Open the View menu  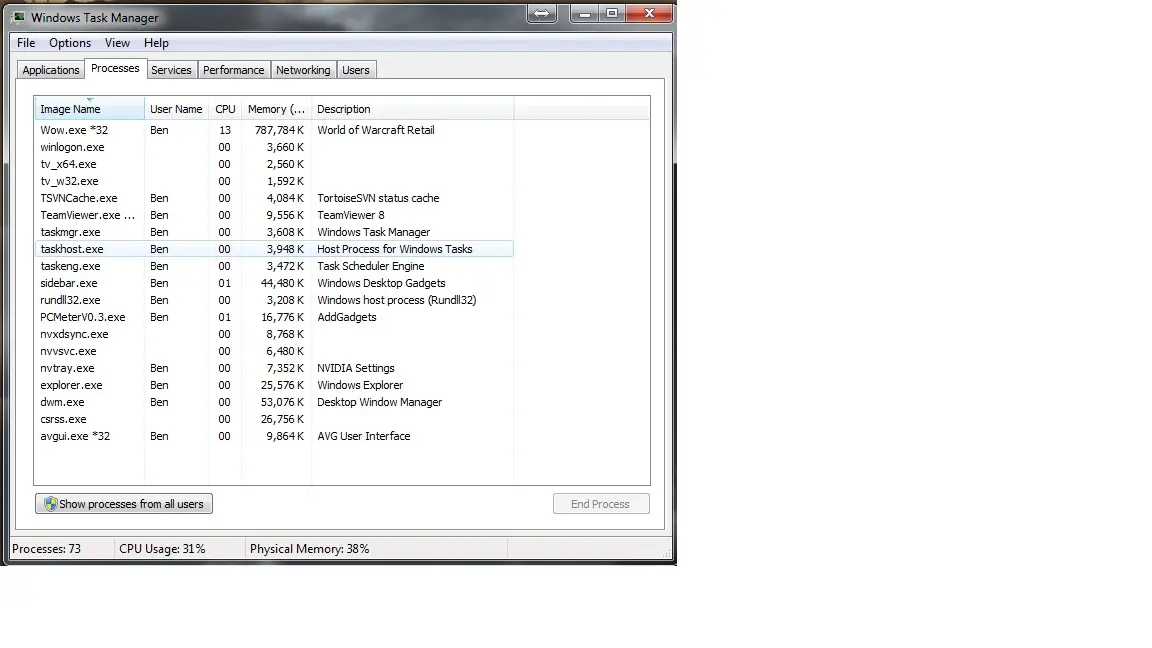117,43
